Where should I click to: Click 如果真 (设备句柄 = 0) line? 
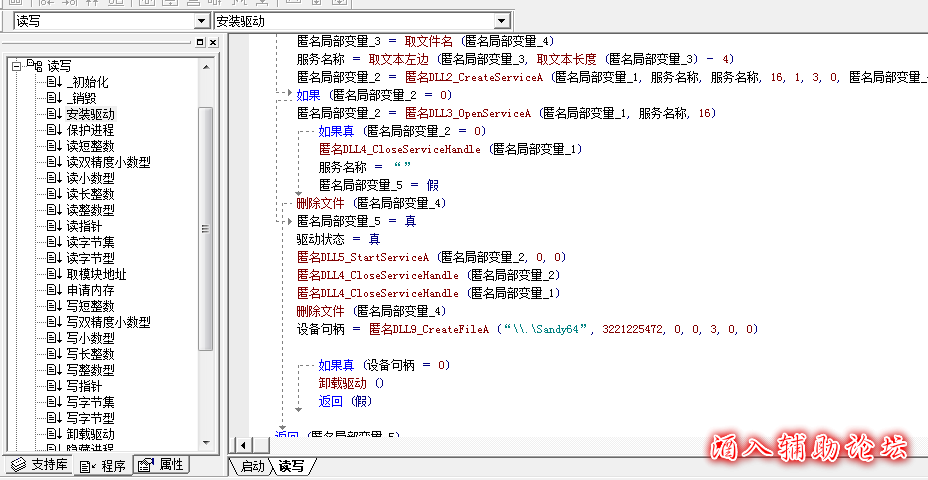tap(384, 365)
